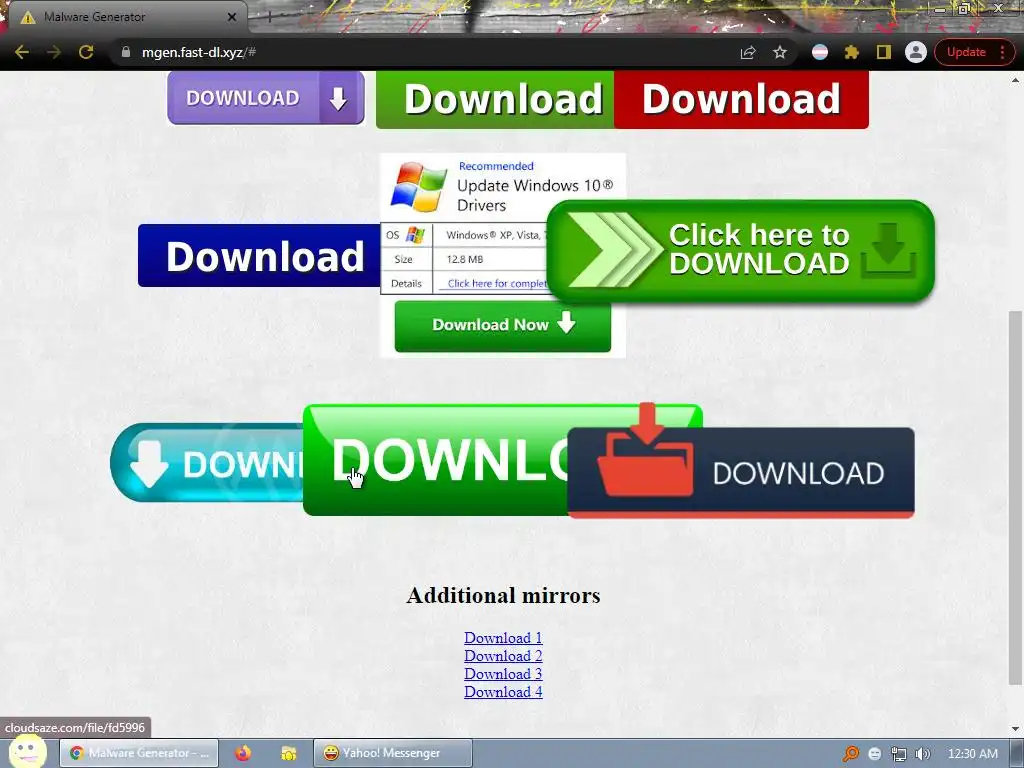Click the share page icon
1024x768 pixels.
click(748, 52)
